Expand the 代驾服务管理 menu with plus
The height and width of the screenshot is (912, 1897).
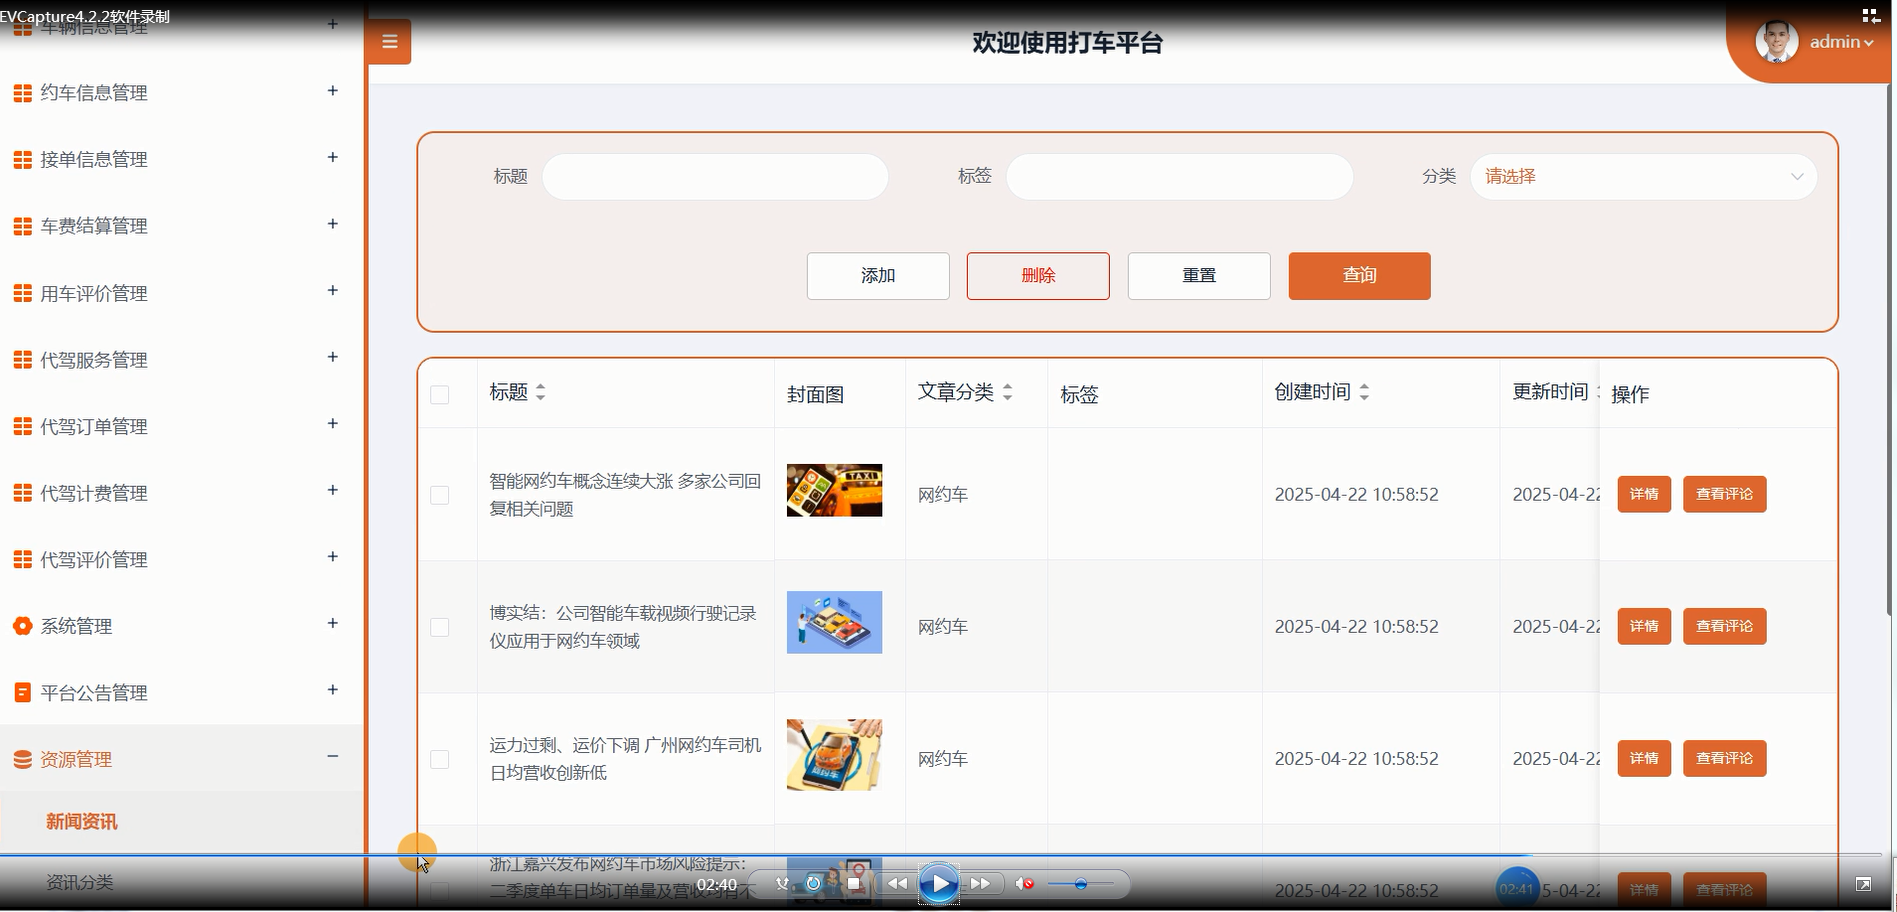coord(333,357)
